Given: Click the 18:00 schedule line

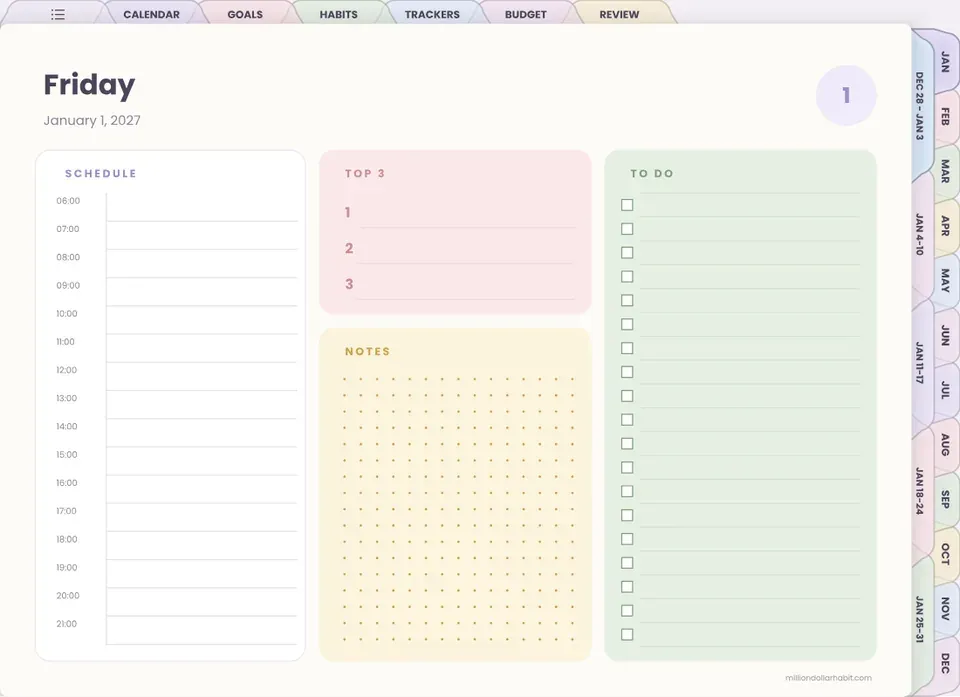Looking at the screenshot, I should coord(202,545).
